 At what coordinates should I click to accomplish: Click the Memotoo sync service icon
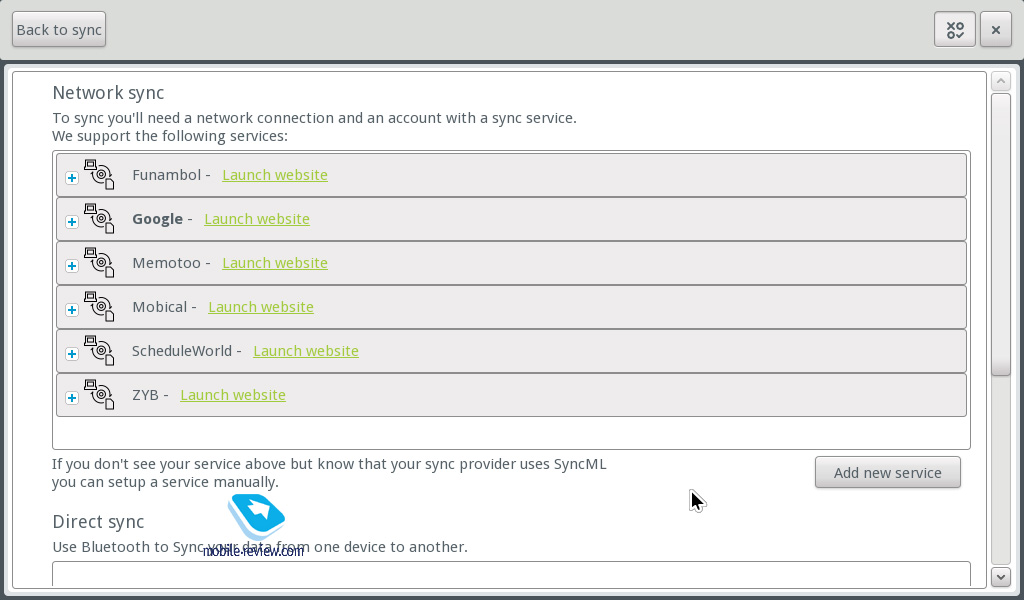tap(99, 262)
